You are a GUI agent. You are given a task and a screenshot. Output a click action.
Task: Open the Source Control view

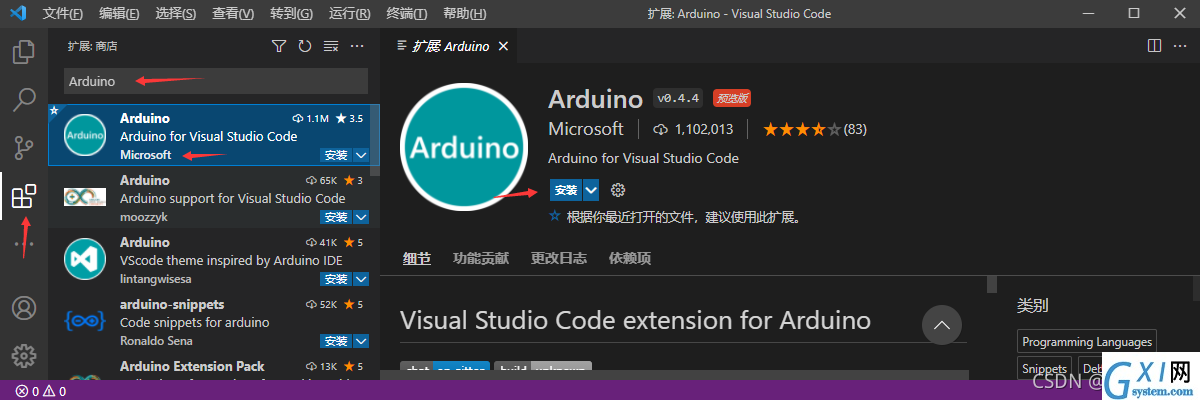[x=24, y=148]
